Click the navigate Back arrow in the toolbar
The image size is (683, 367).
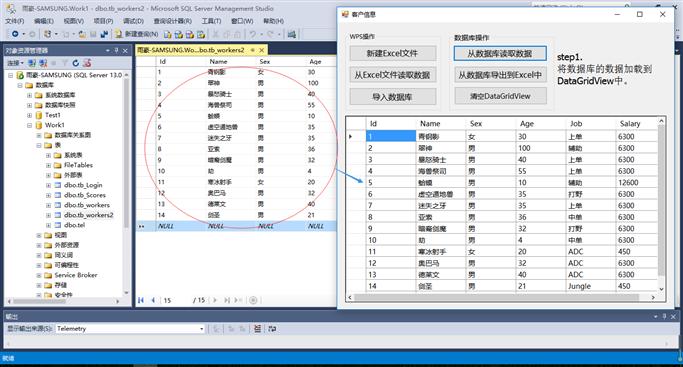15,34
